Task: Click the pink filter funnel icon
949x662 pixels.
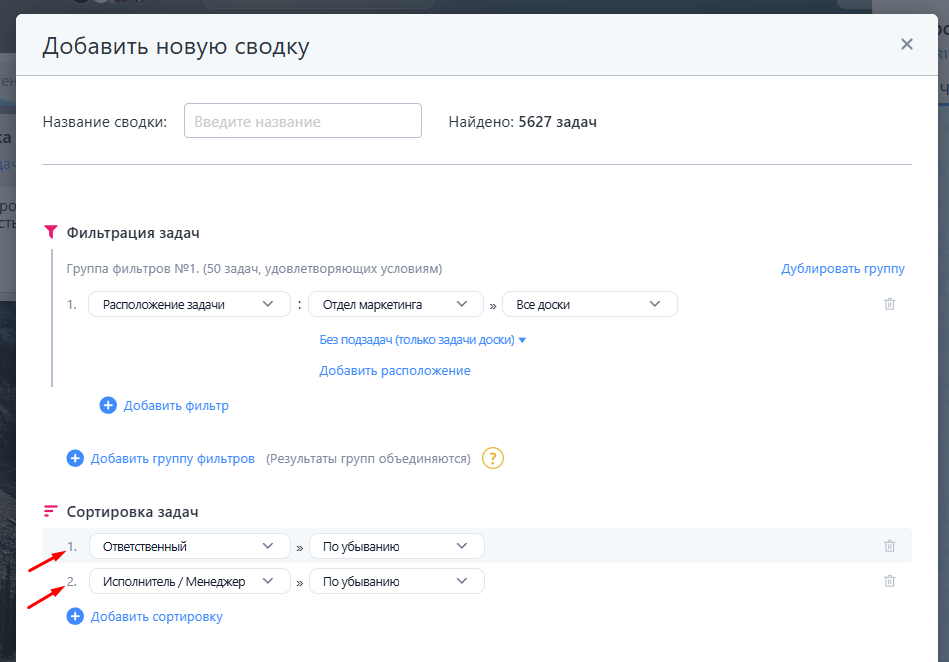Action: (x=51, y=232)
